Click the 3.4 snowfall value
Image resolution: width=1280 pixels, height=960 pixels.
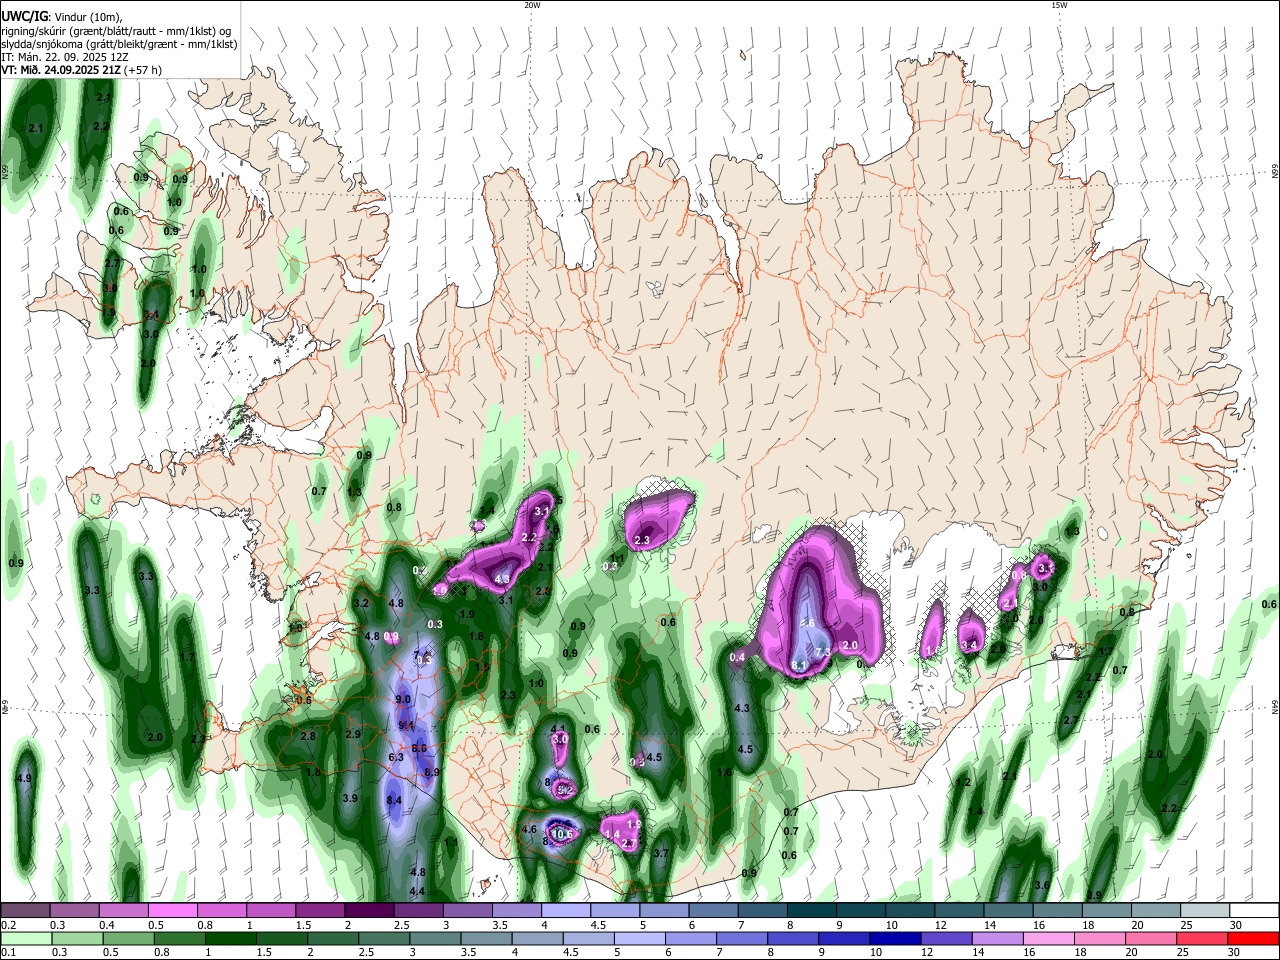click(969, 645)
